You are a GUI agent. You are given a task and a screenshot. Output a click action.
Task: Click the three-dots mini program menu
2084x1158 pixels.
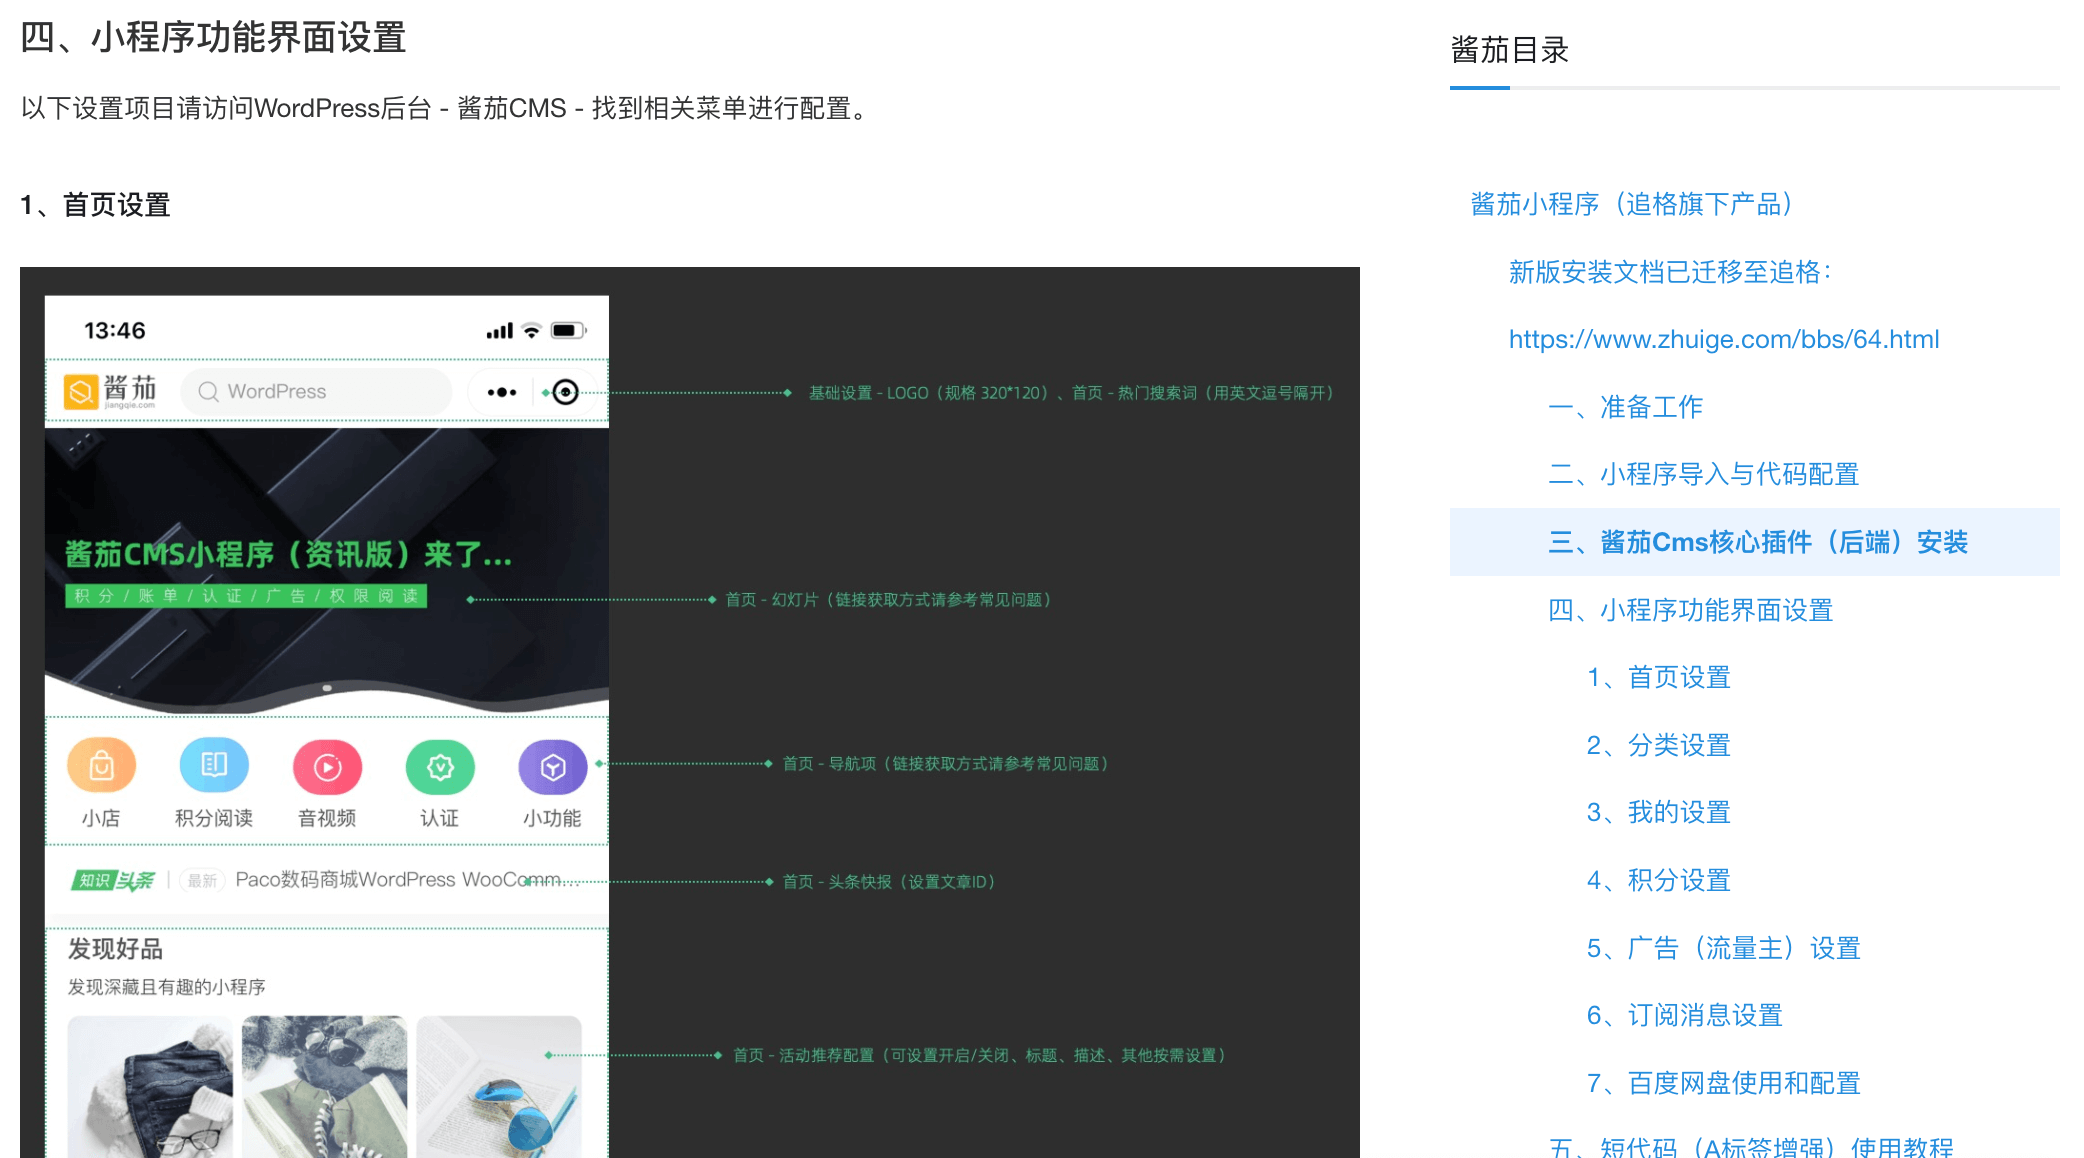(501, 392)
